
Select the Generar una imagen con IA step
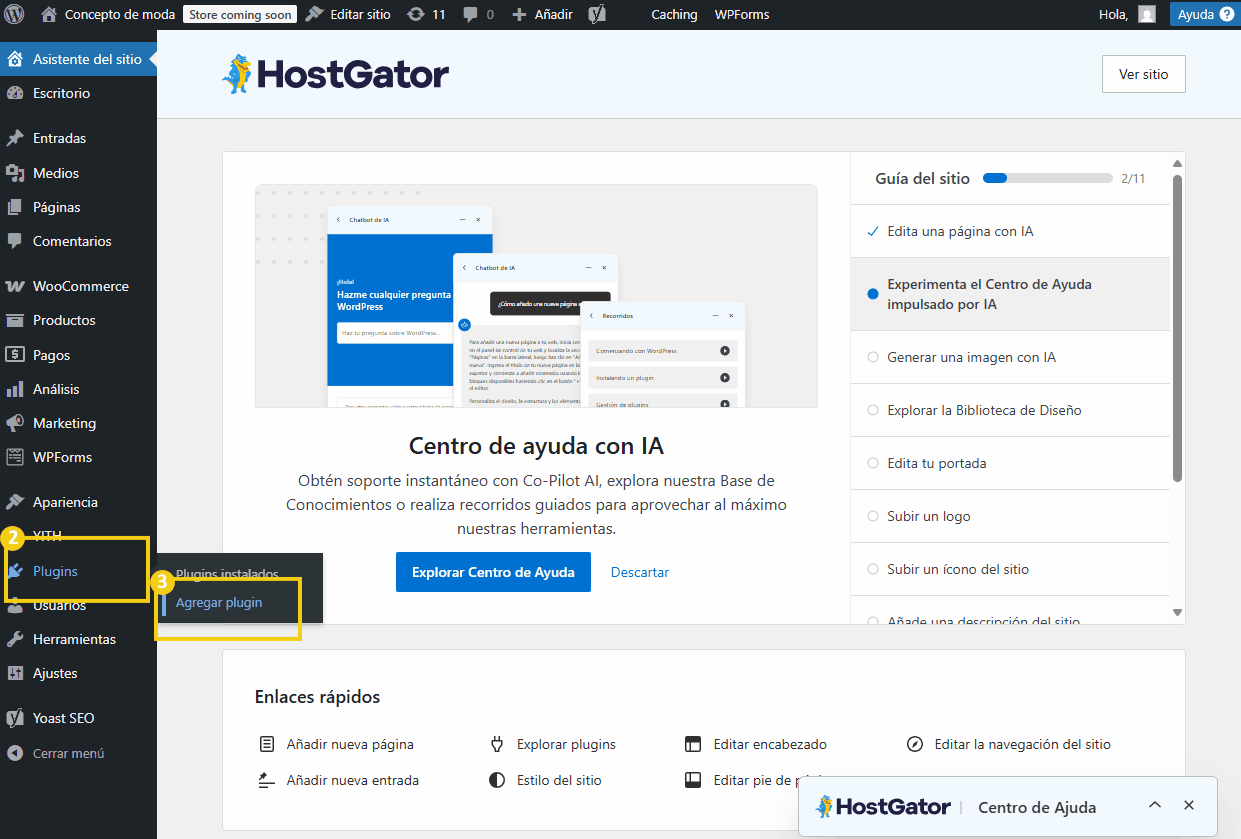(1010, 357)
